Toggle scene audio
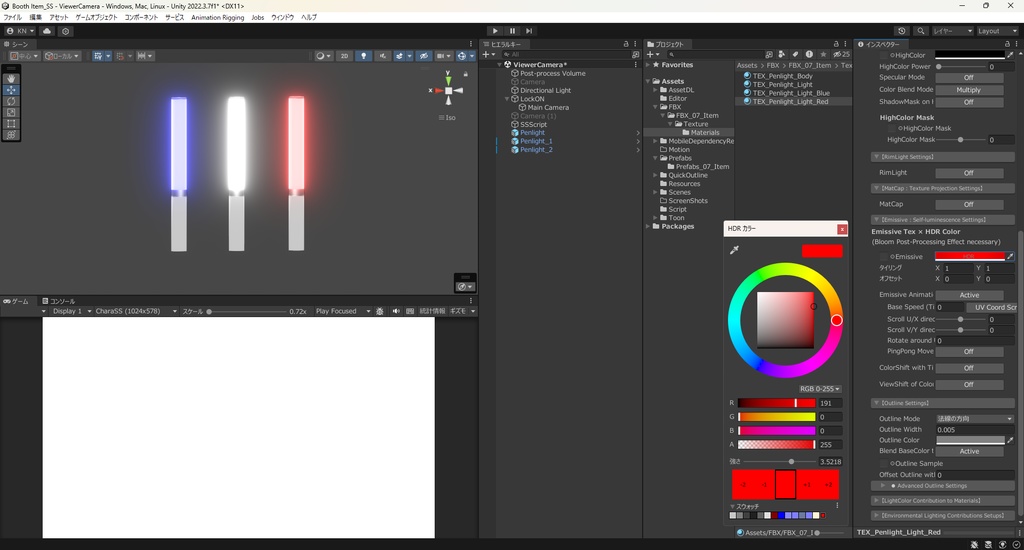Image resolution: width=1024 pixels, height=550 pixels. [383, 56]
